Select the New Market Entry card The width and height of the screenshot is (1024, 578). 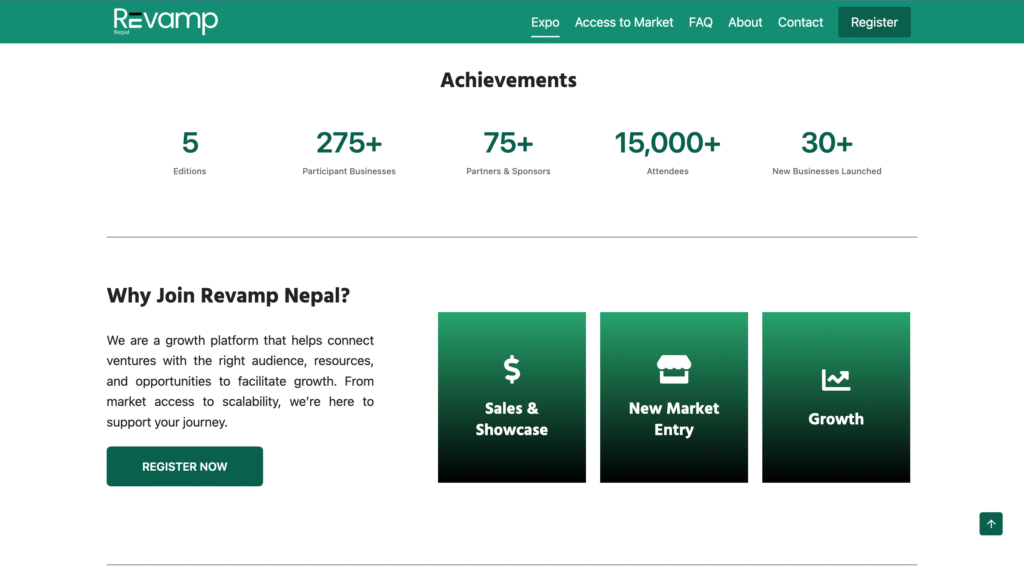click(x=674, y=397)
